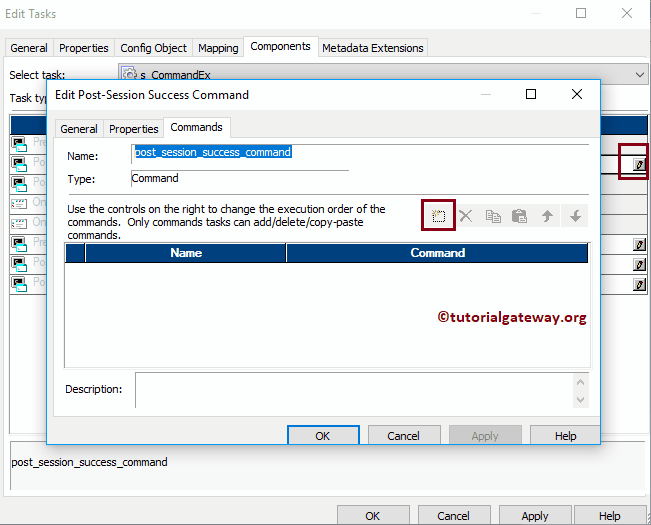The width and height of the screenshot is (651, 525).
Task: Open Help from the Post-Session Command dialog
Action: click(x=565, y=435)
